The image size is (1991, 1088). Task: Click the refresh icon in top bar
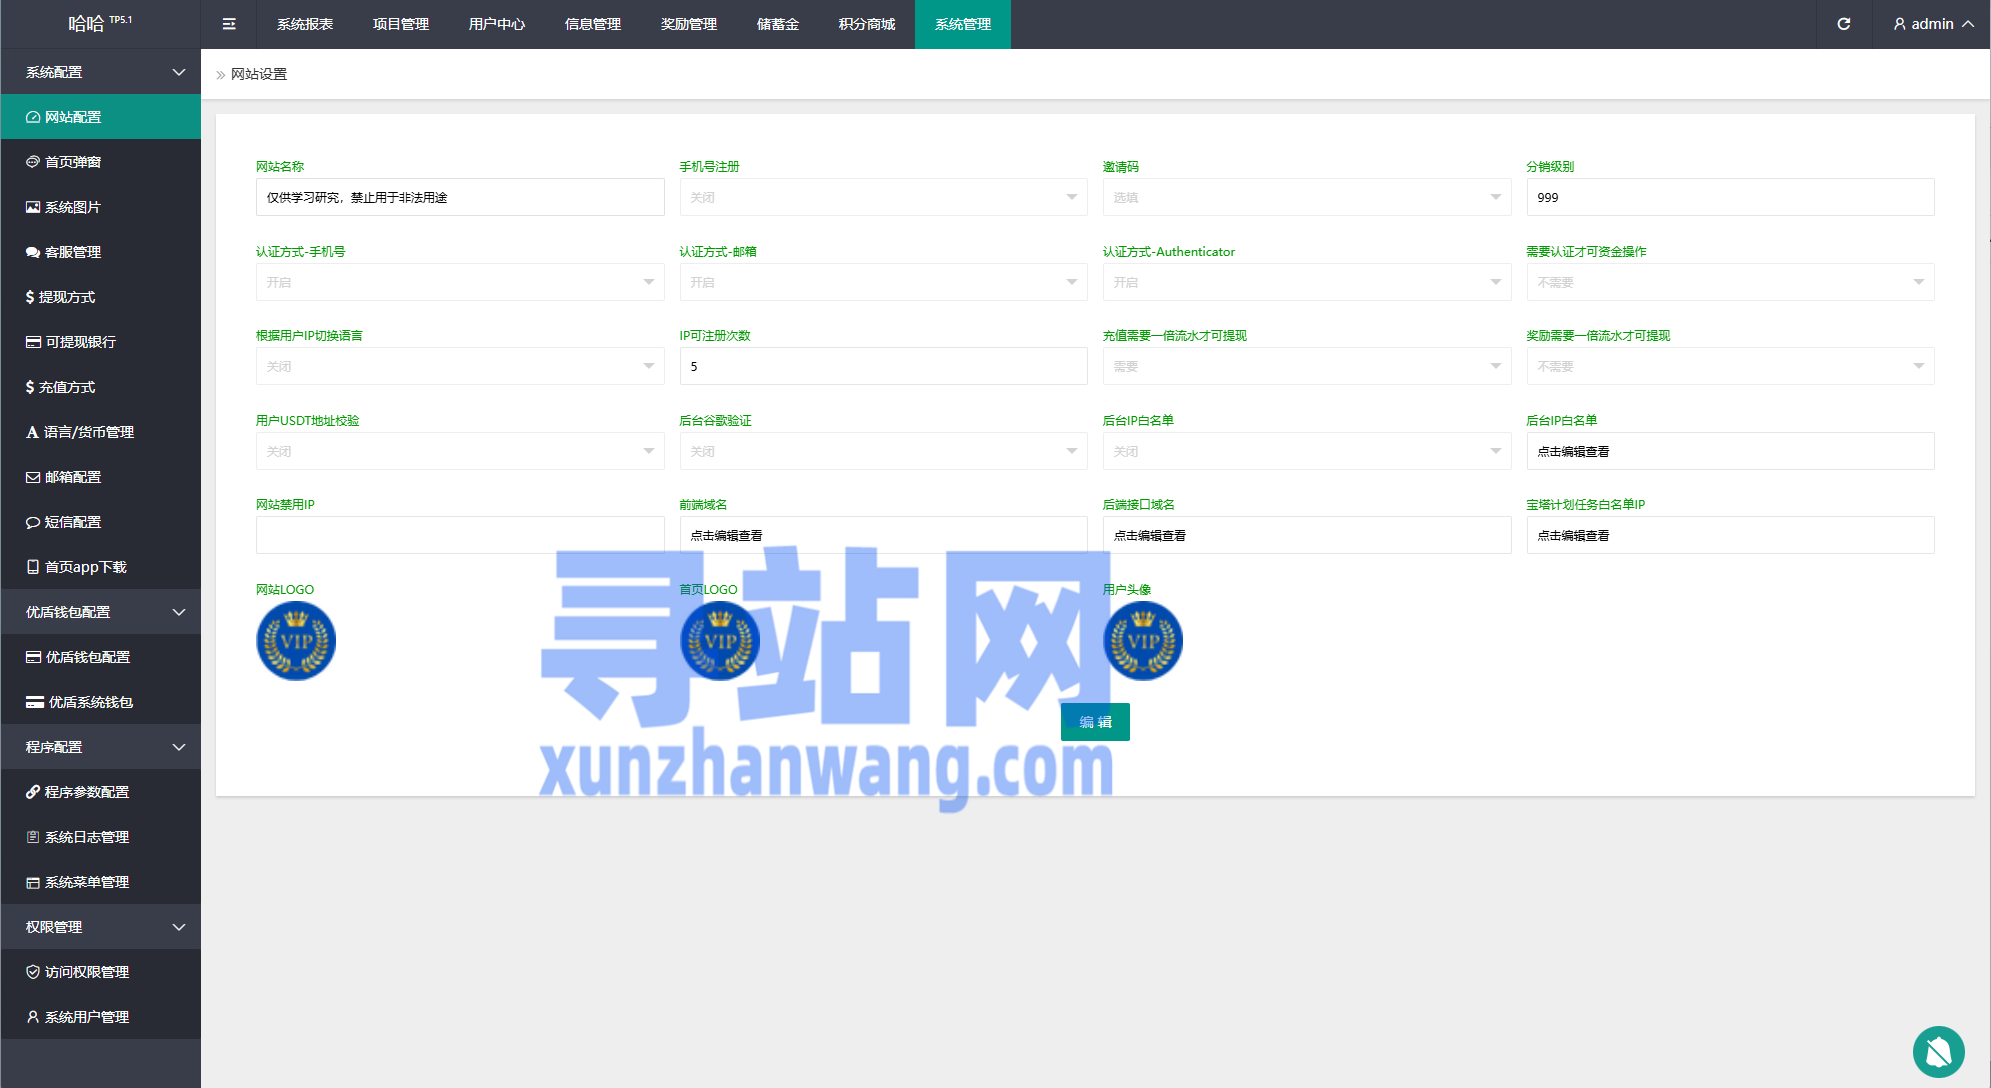point(1843,24)
